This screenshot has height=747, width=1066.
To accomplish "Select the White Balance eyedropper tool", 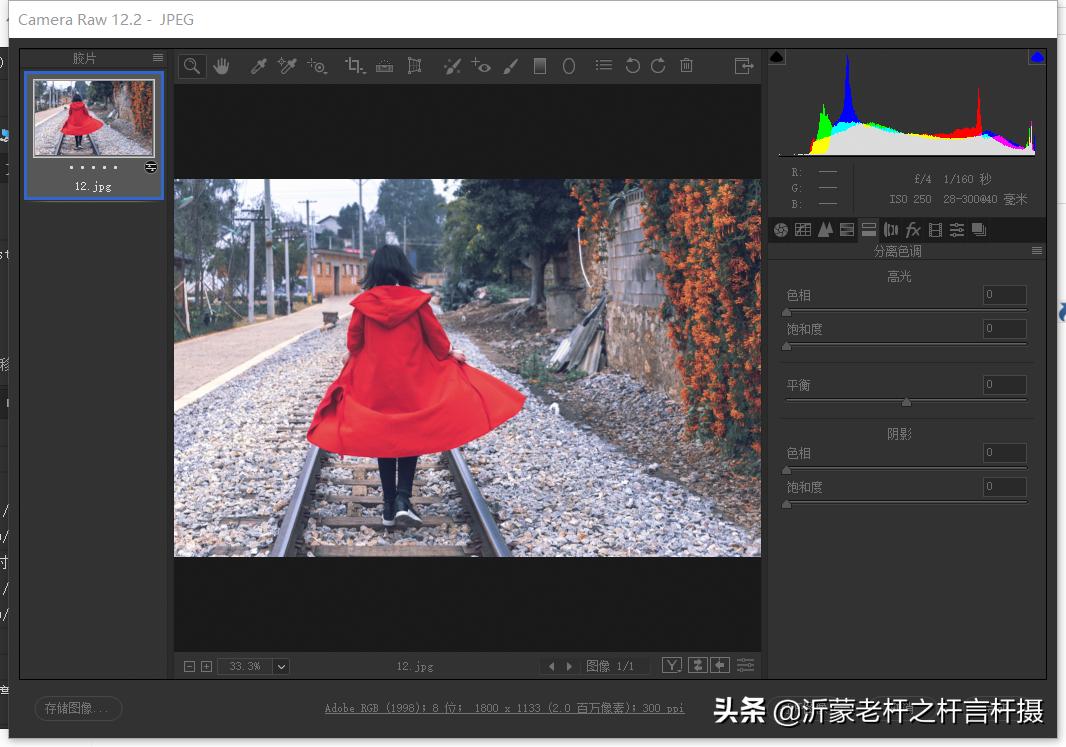I will (x=258, y=66).
